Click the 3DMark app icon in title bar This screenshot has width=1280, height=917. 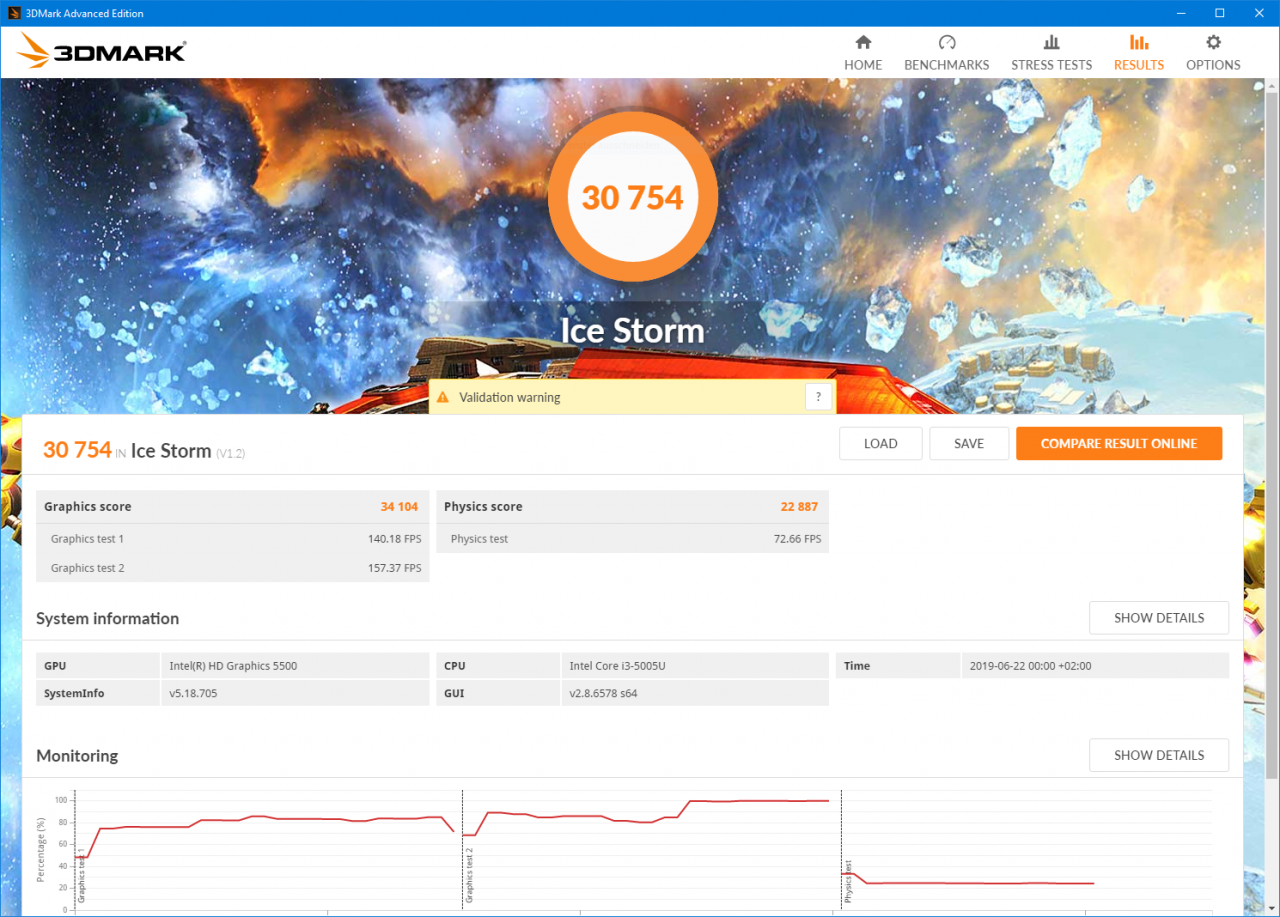click(14, 13)
